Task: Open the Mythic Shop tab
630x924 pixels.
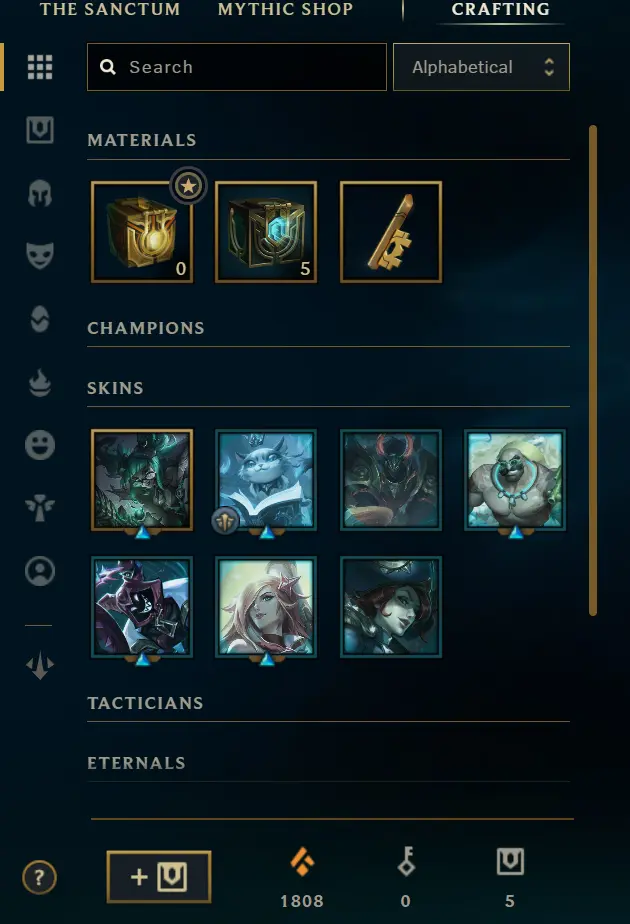Action: point(285,9)
